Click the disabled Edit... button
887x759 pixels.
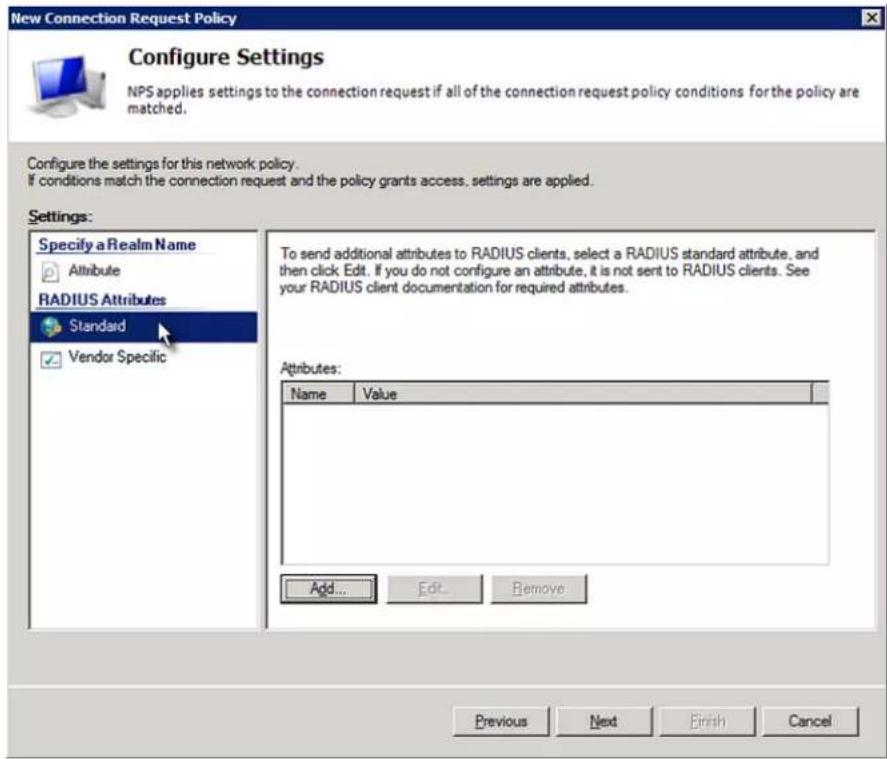[434, 589]
